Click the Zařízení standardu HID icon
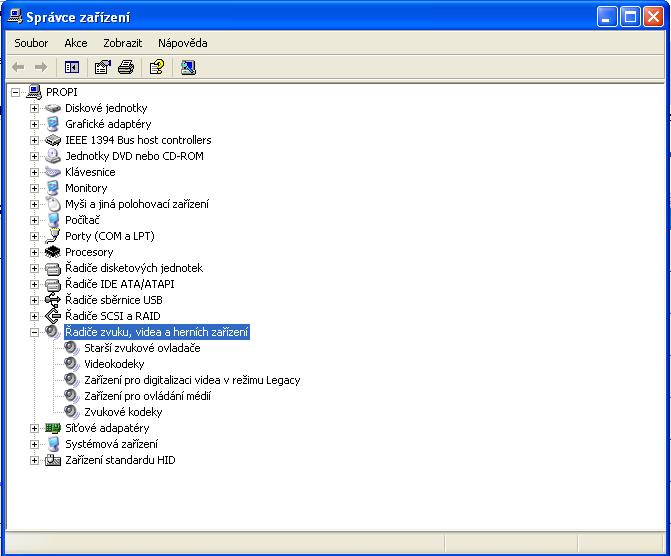This screenshot has height=556, width=671. 53,460
